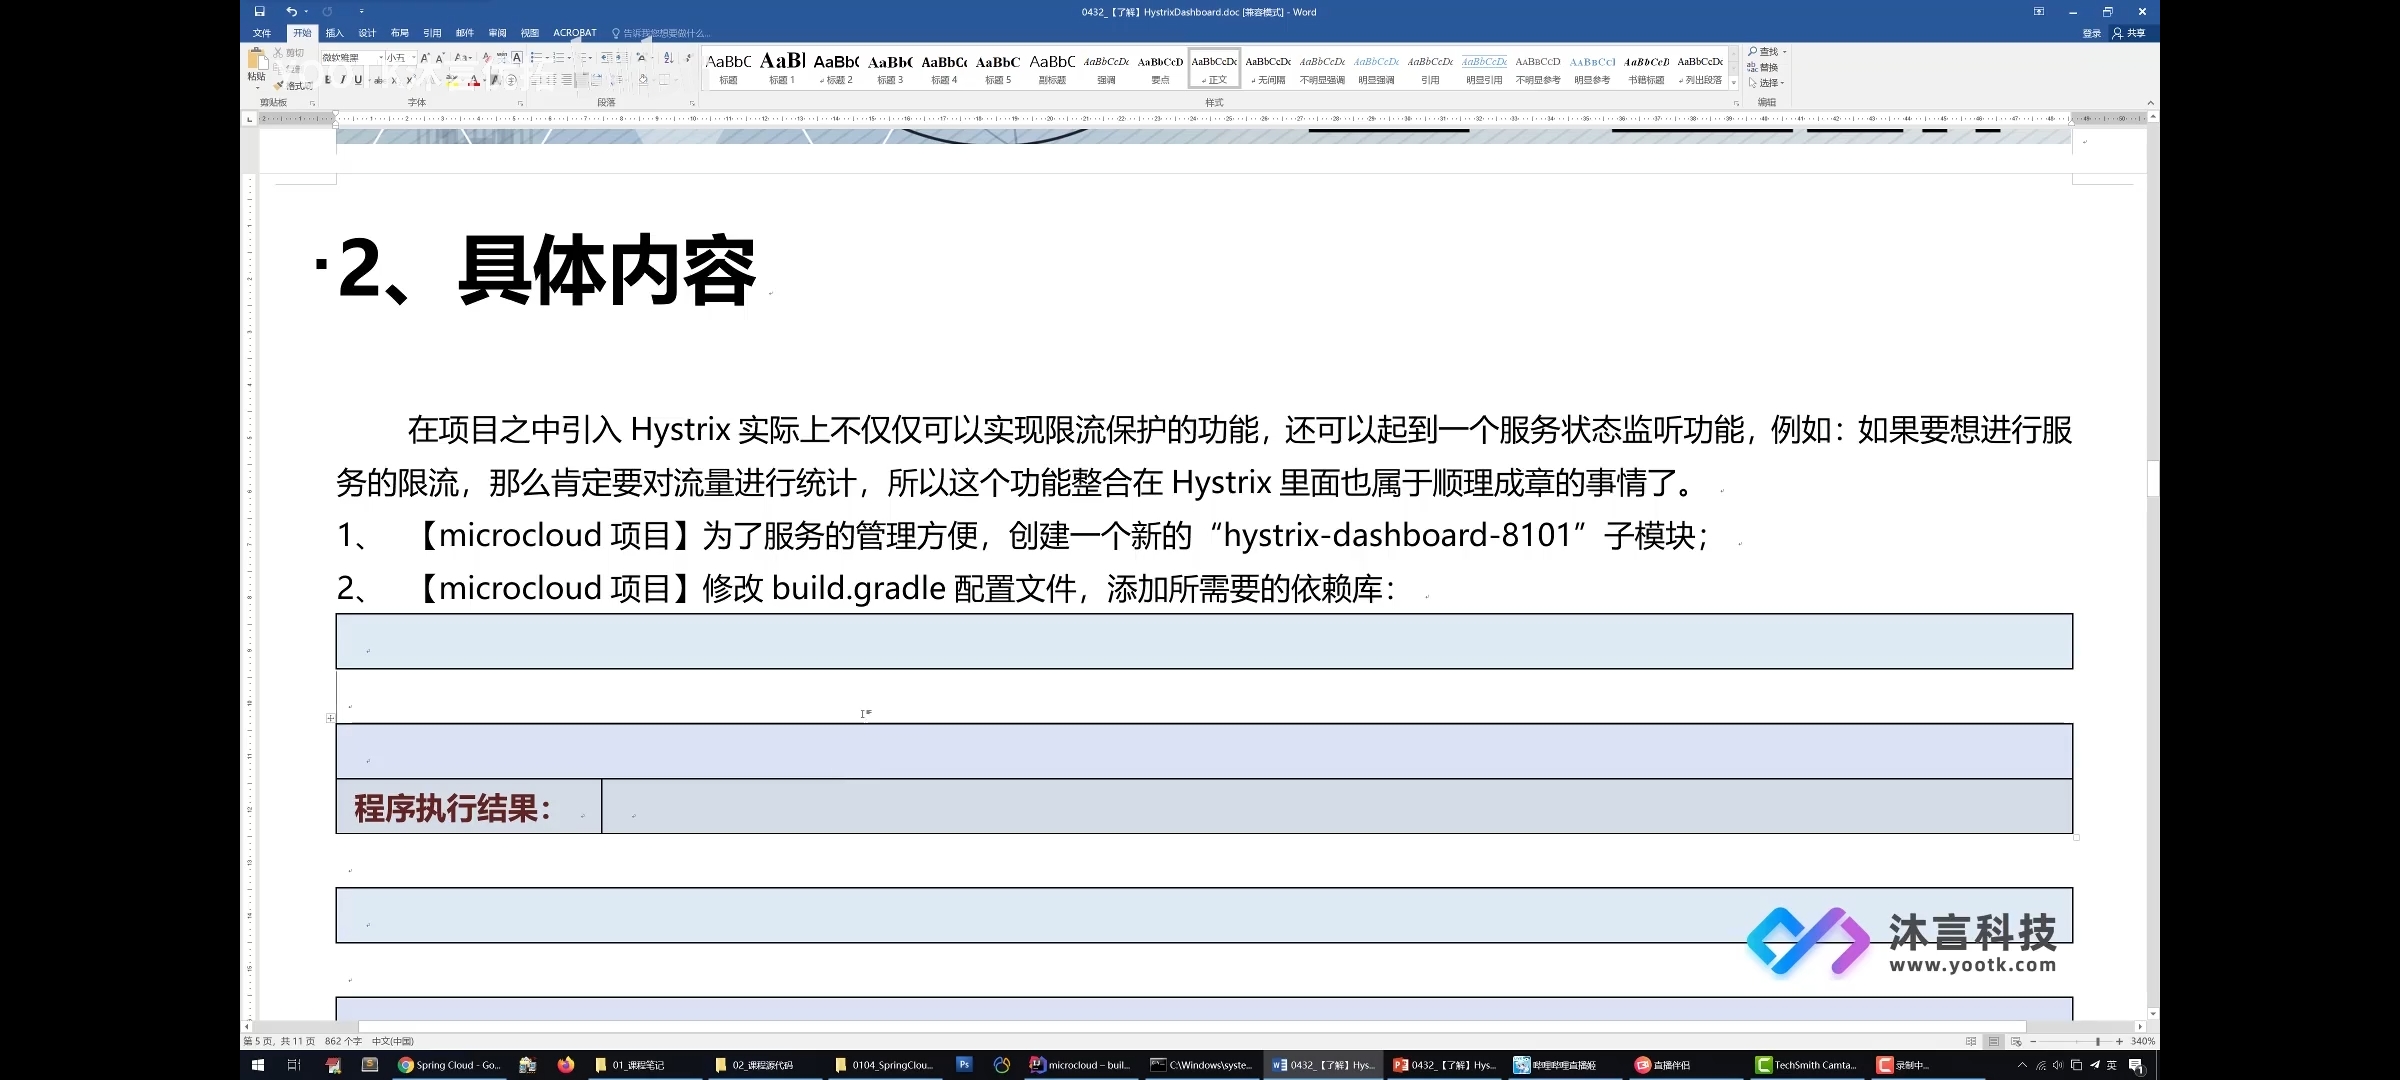Open the 文件 menu
This screenshot has height=1080, width=2400.
262,33
